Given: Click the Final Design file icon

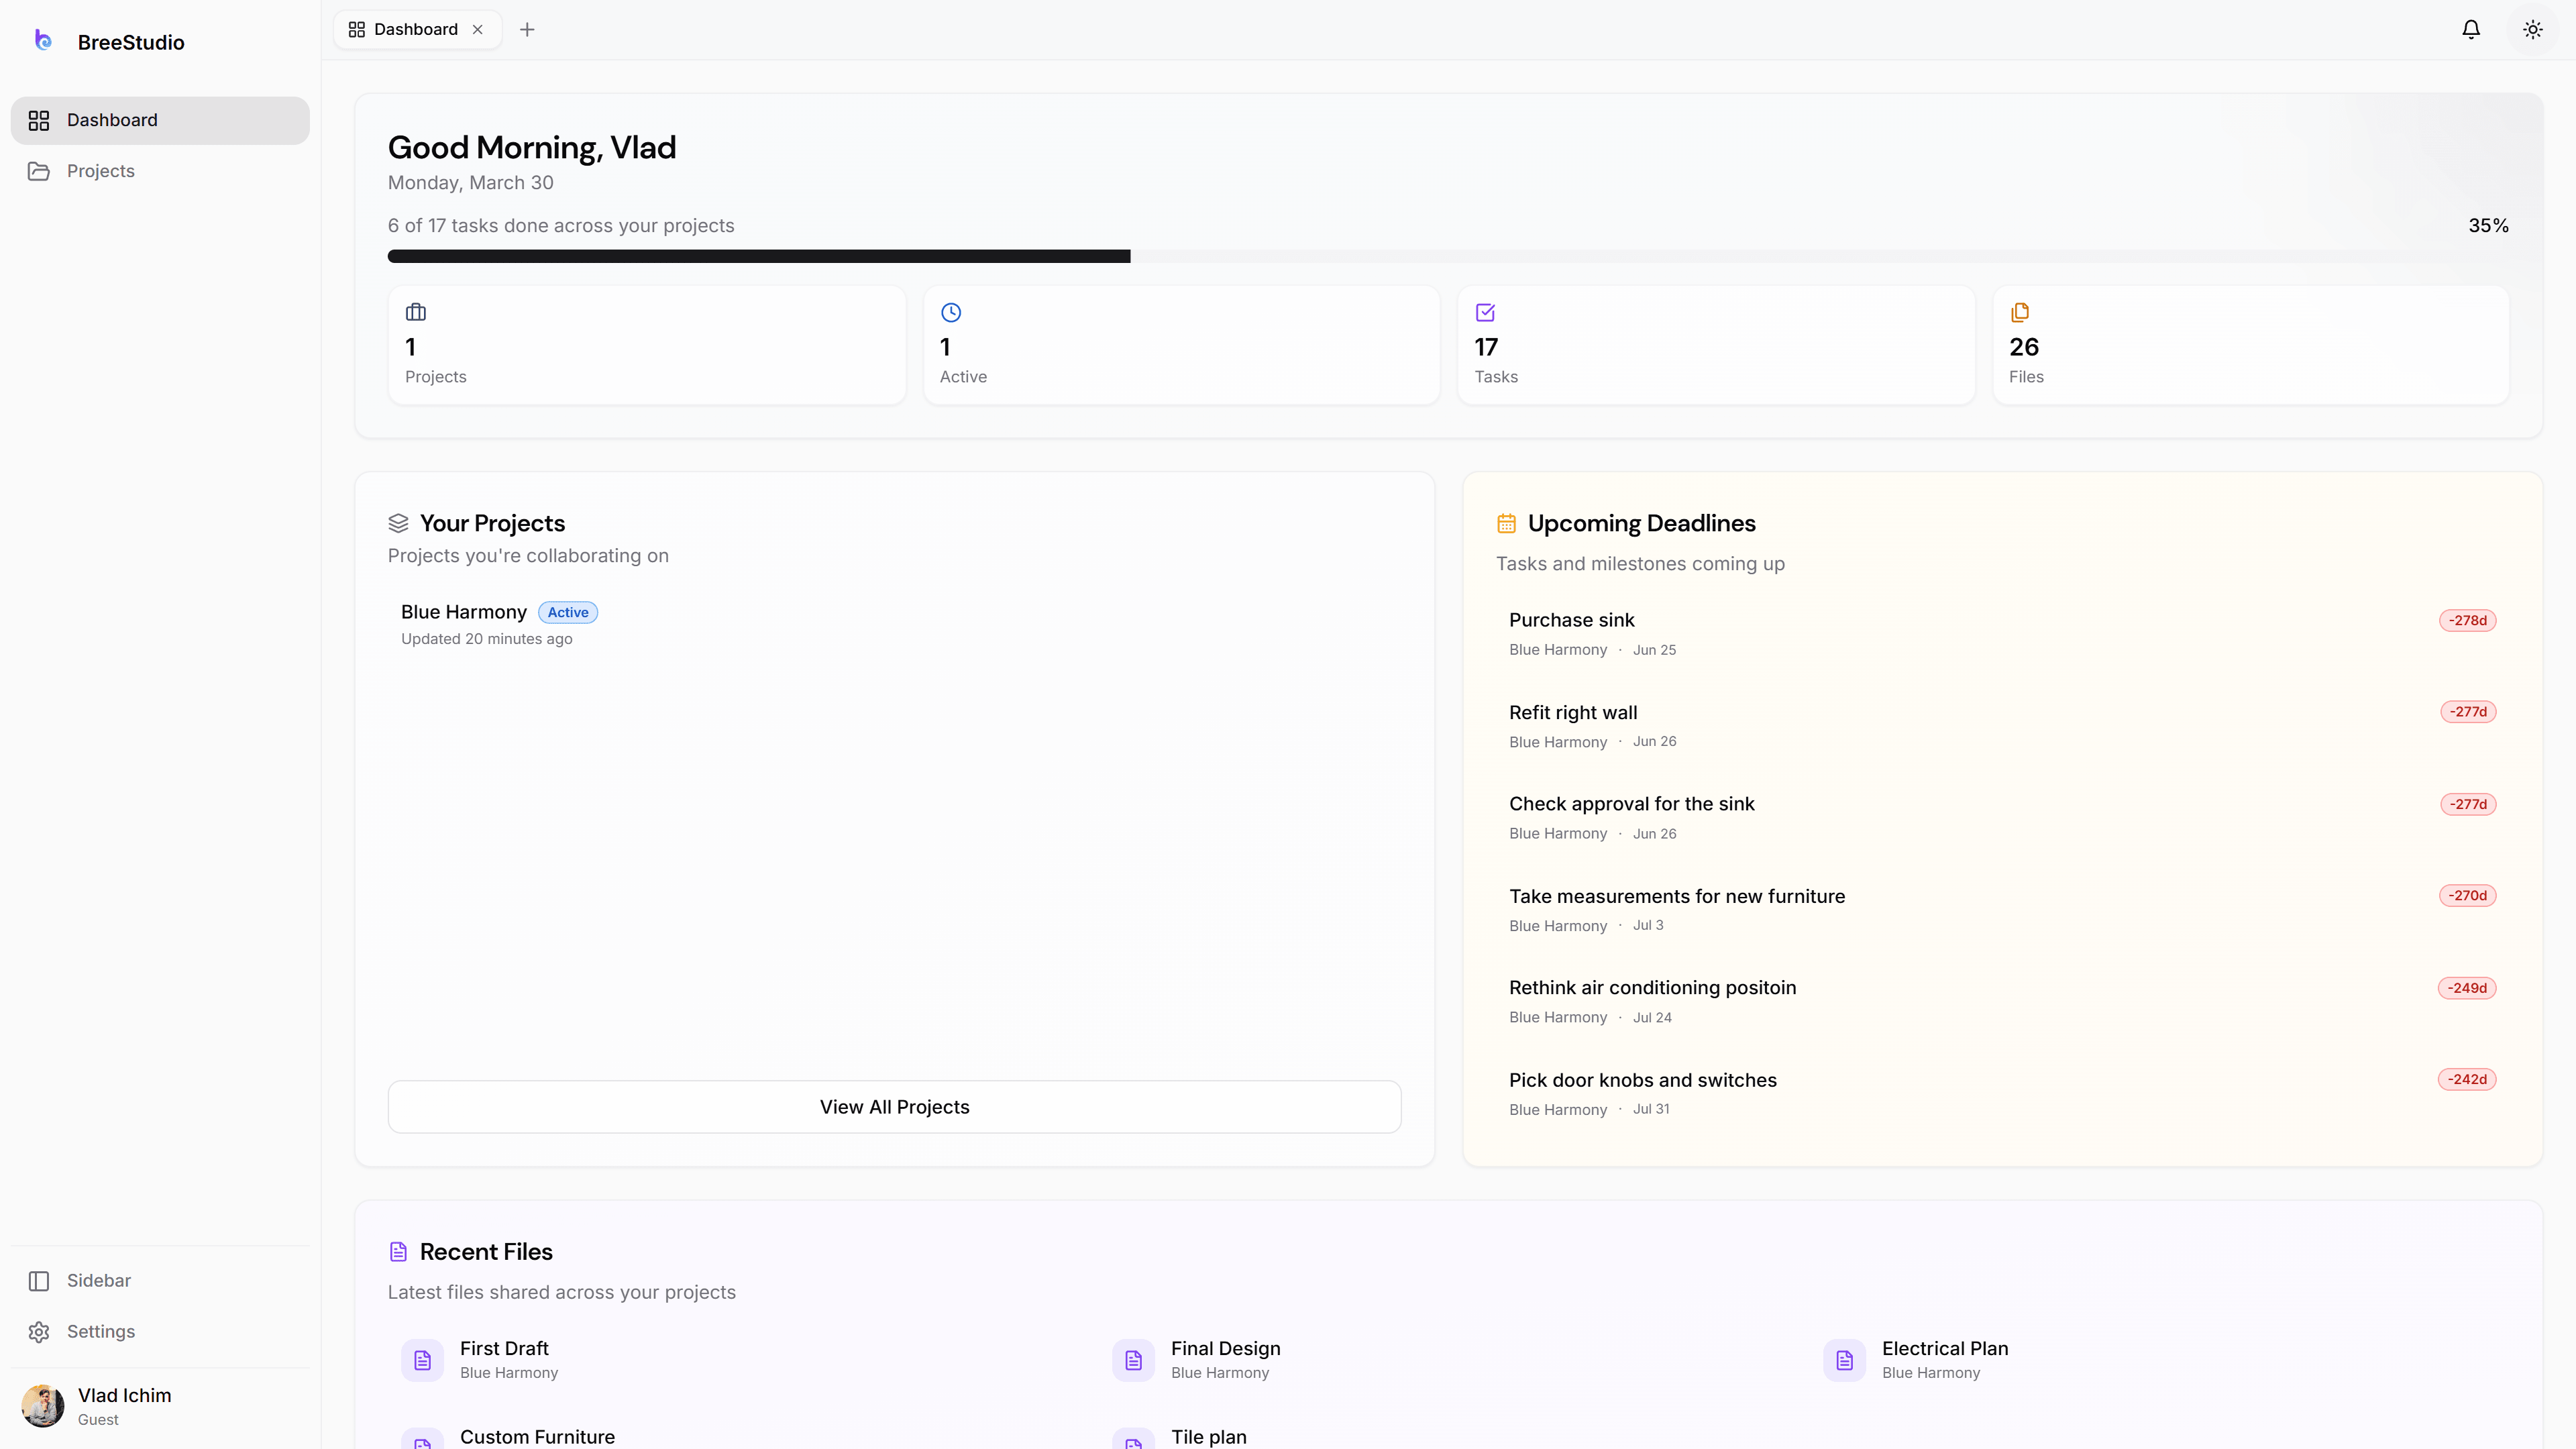Looking at the screenshot, I should (1133, 1361).
